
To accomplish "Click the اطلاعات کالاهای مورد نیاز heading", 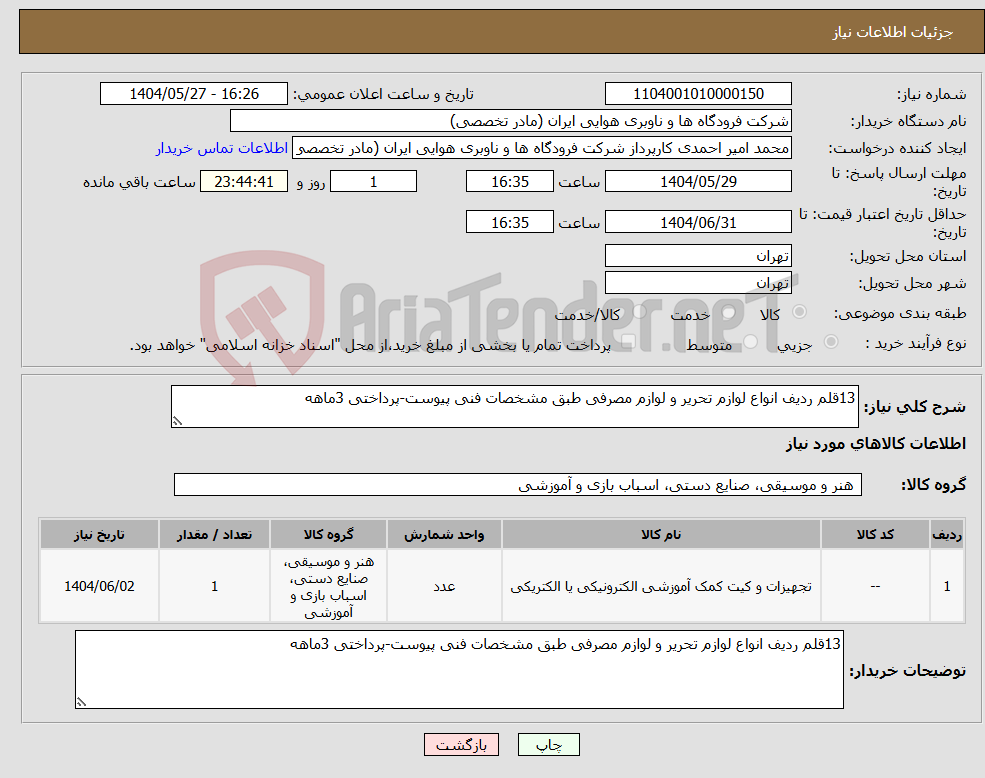I will pyautogui.click(x=876, y=444).
